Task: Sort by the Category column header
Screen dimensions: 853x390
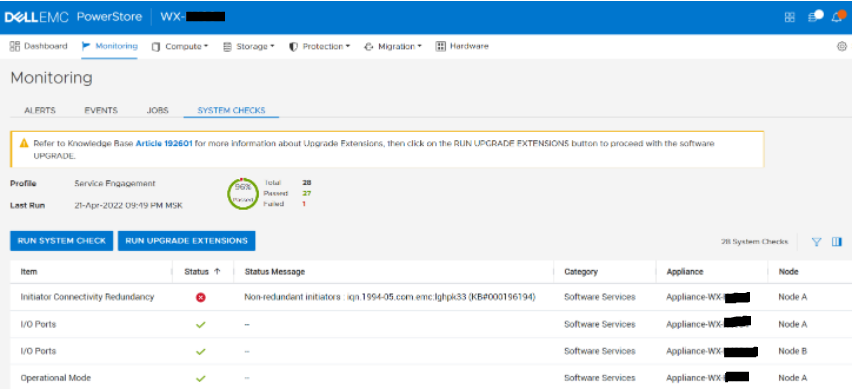Action: (x=581, y=271)
